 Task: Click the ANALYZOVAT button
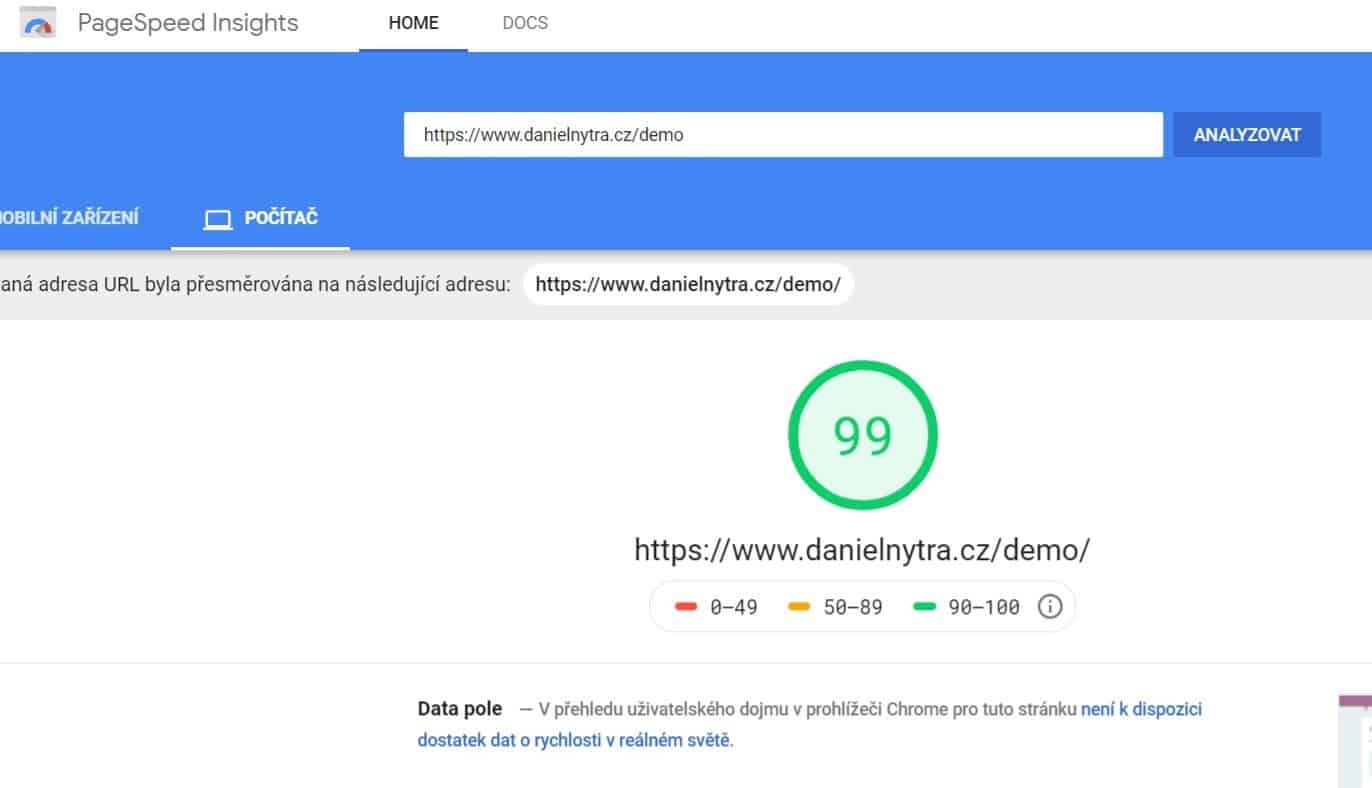pos(1247,135)
